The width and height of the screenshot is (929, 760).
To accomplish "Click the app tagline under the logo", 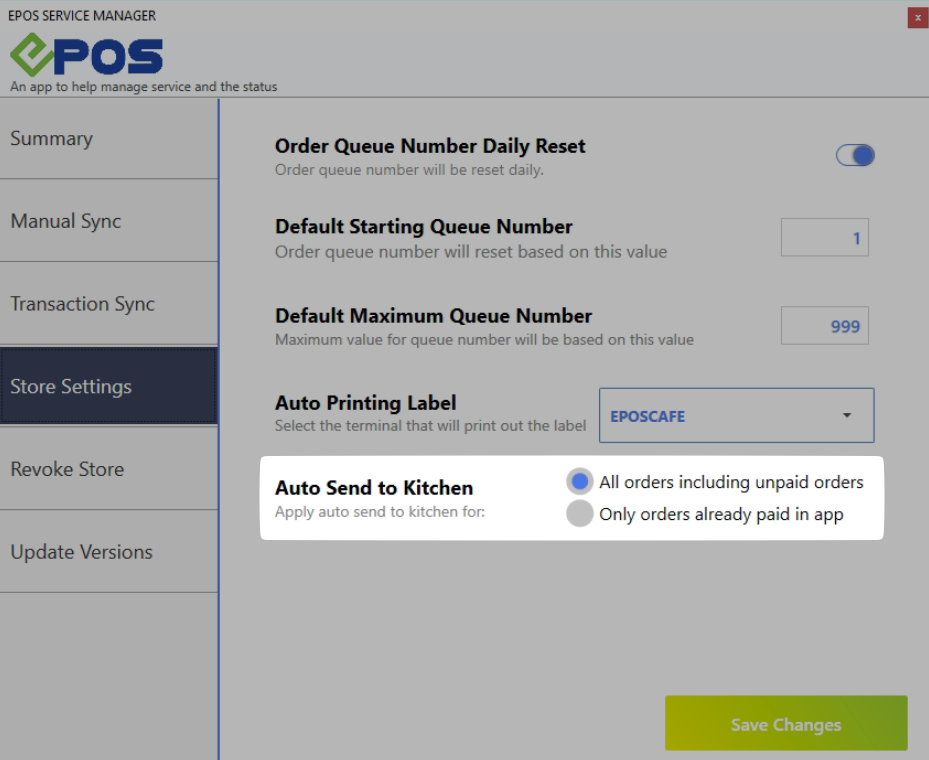I will coord(143,87).
